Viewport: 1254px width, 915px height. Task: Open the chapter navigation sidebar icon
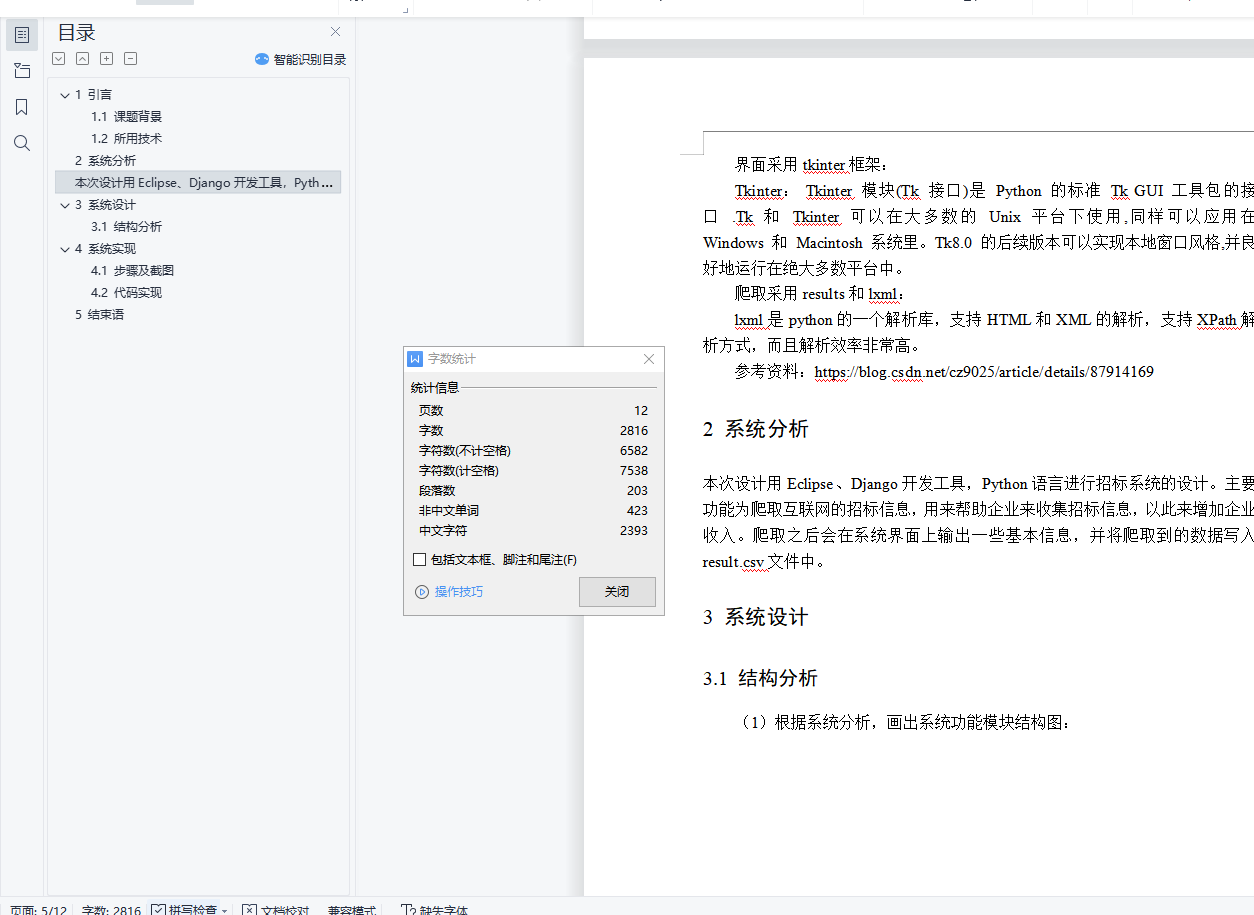click(x=22, y=71)
